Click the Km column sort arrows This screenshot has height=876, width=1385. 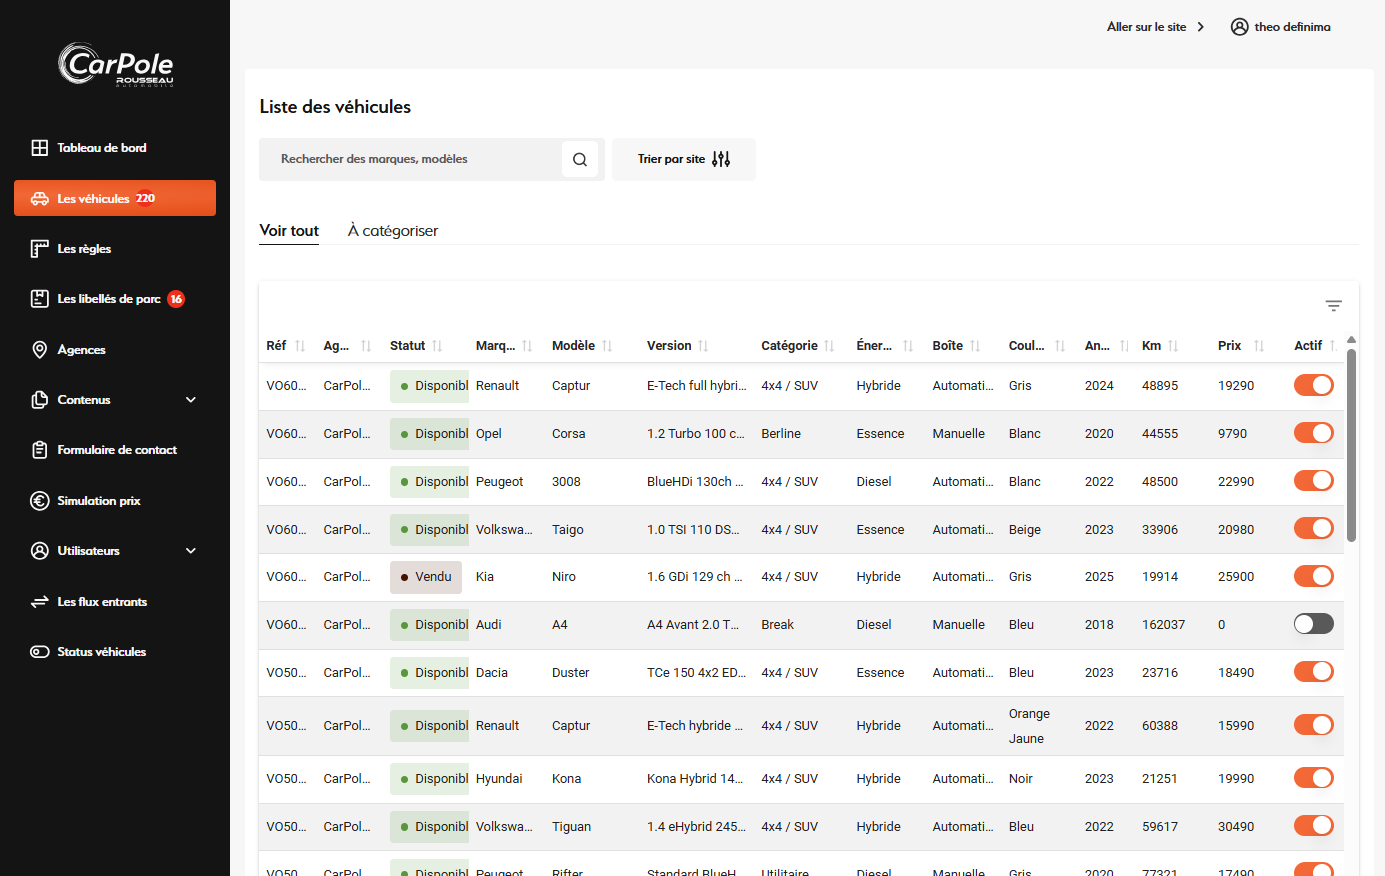1173,346
